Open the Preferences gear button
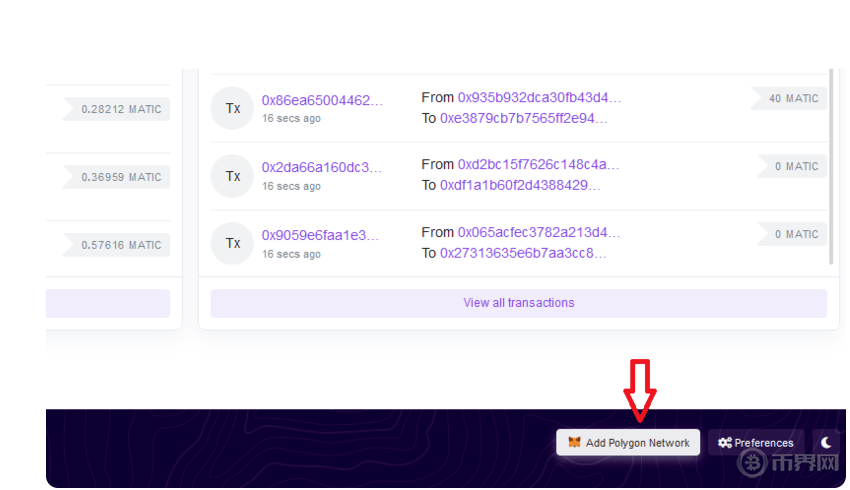Viewport: 850px width, 490px height. pos(756,442)
